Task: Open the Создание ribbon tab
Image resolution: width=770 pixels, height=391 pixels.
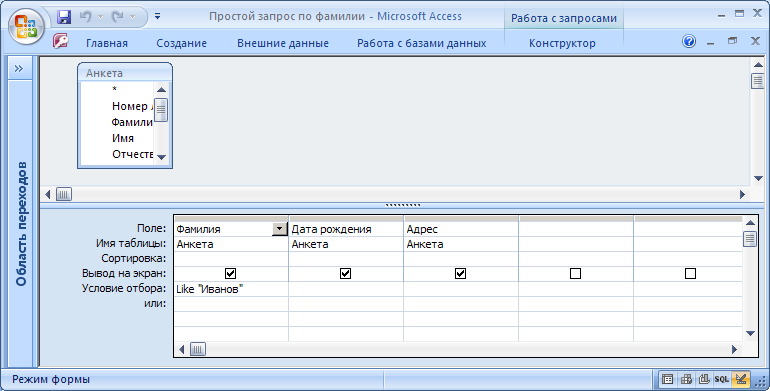Action: 182,43
